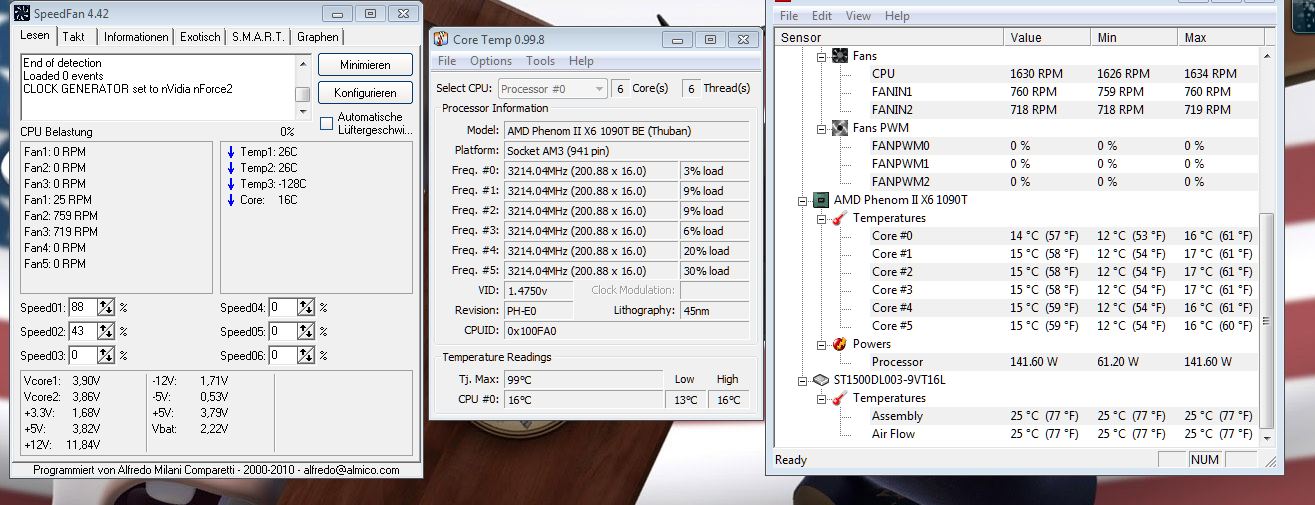The height and width of the screenshot is (505, 1315).
Task: Collapse the Fans tree node
Action: [x=822, y=56]
